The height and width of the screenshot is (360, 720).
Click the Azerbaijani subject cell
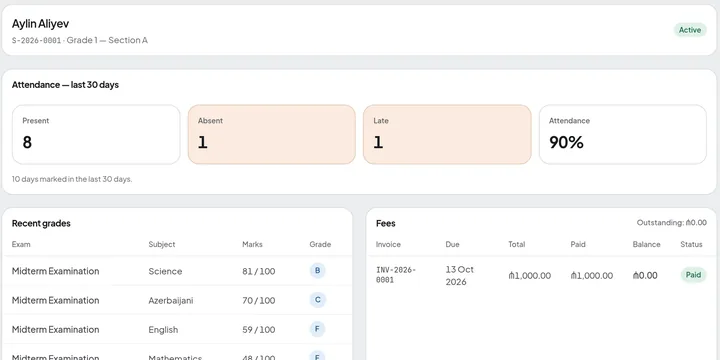tap(171, 301)
